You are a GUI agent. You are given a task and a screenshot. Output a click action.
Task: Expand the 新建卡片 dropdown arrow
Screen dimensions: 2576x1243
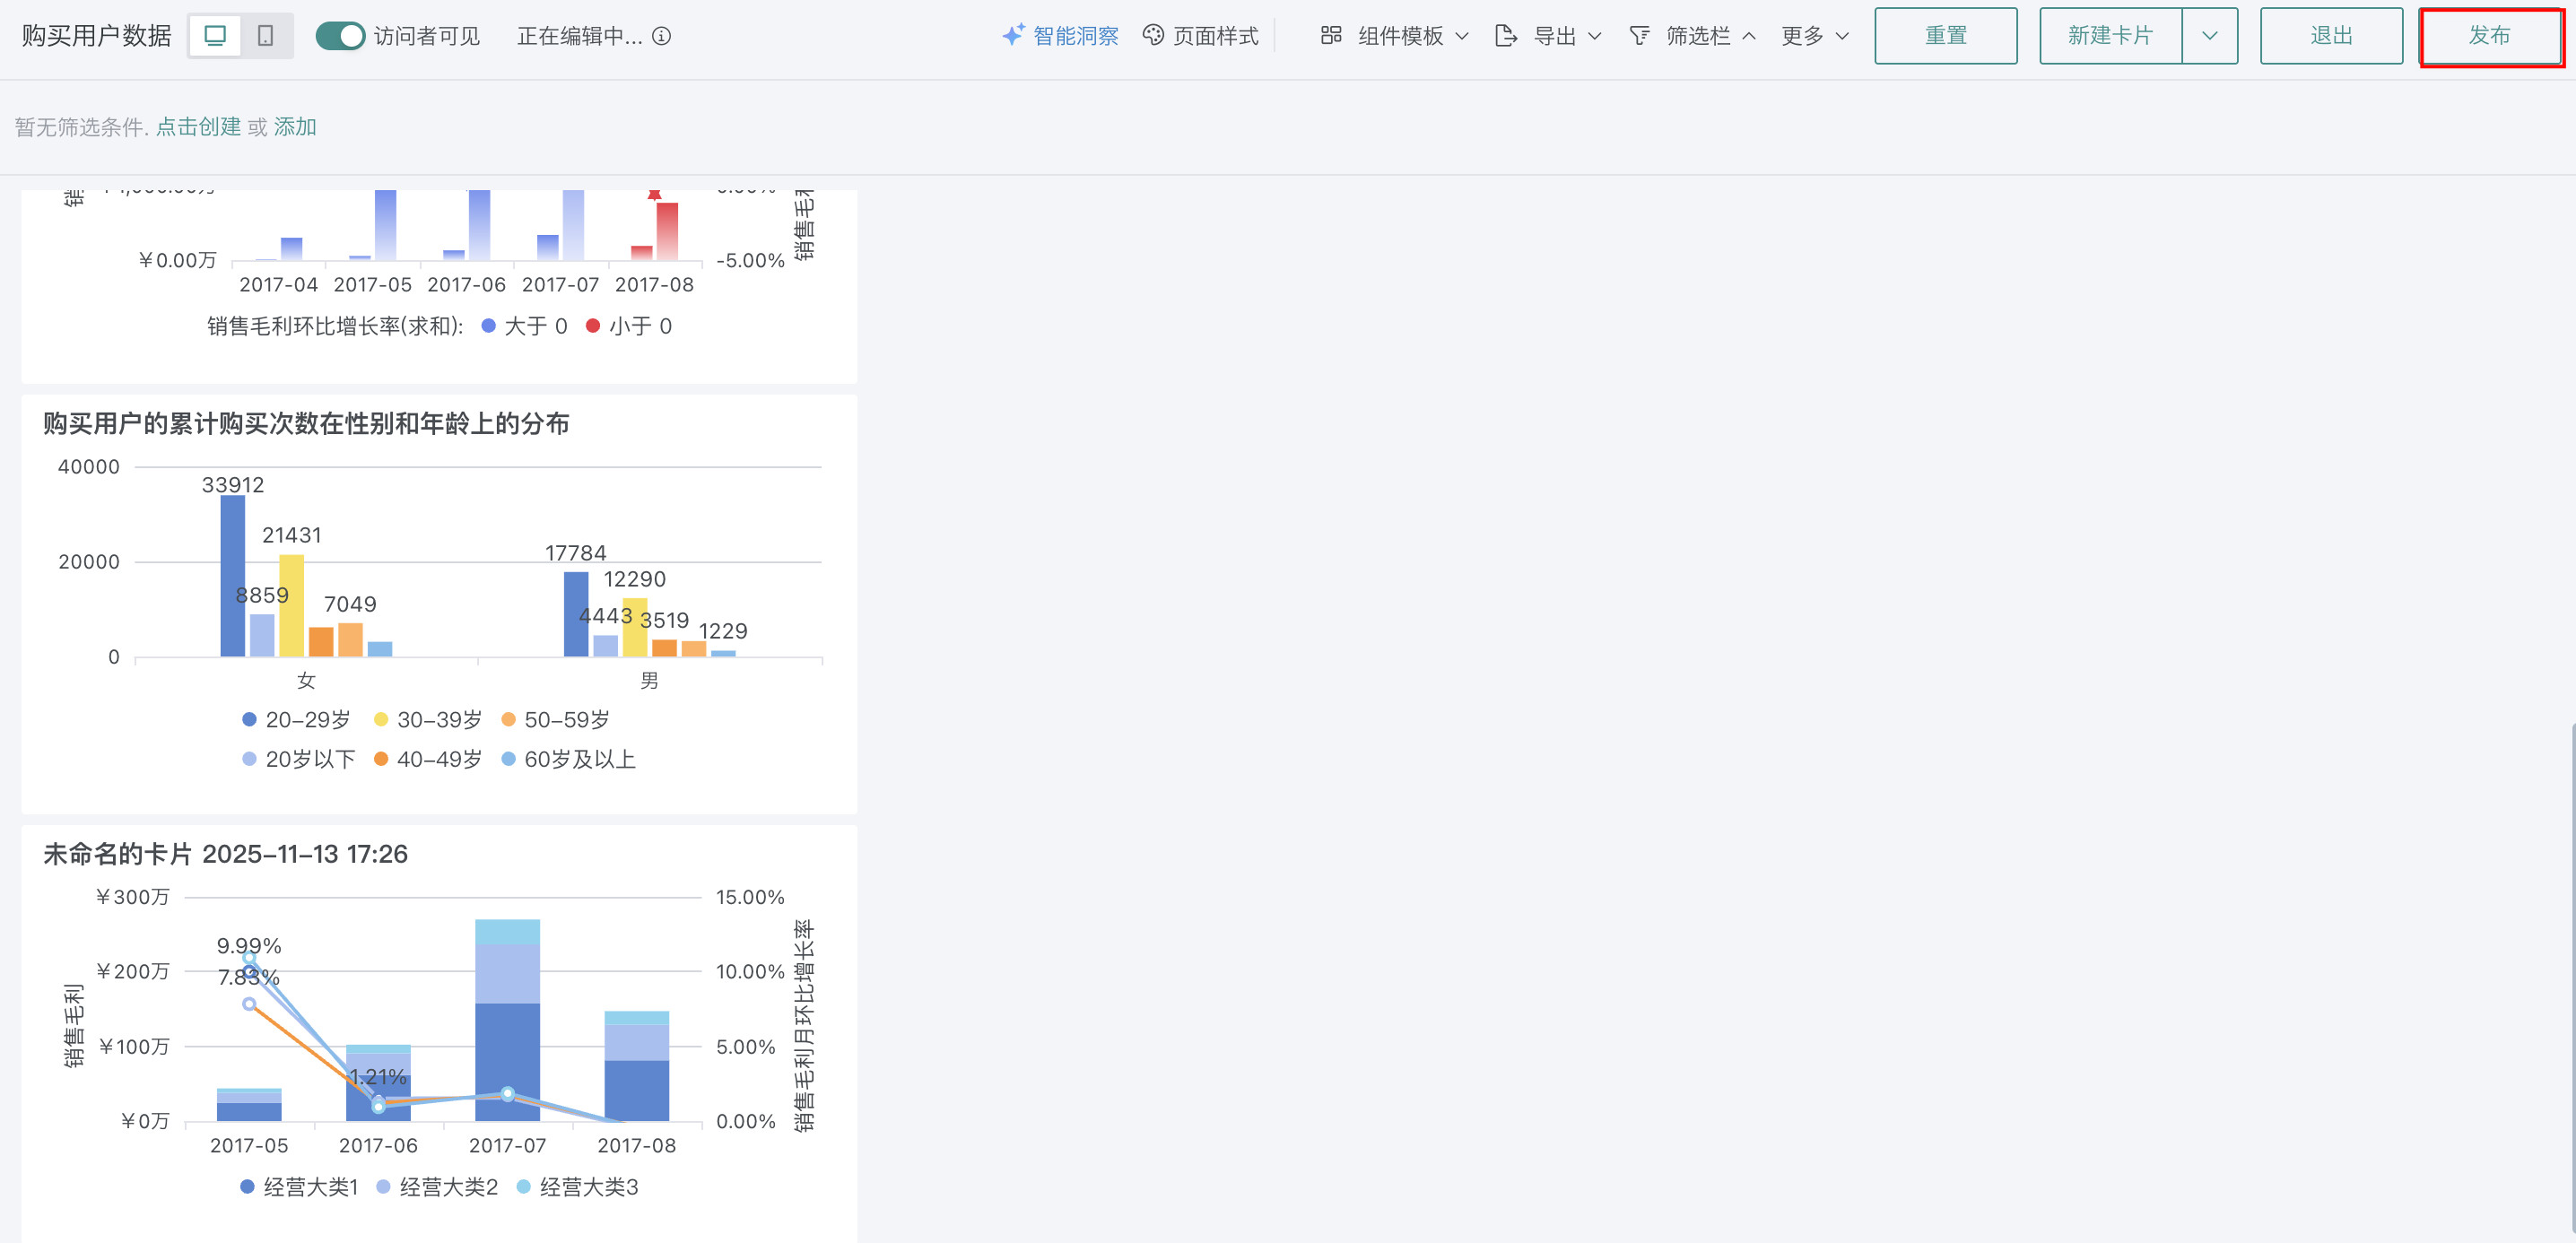coord(2209,36)
